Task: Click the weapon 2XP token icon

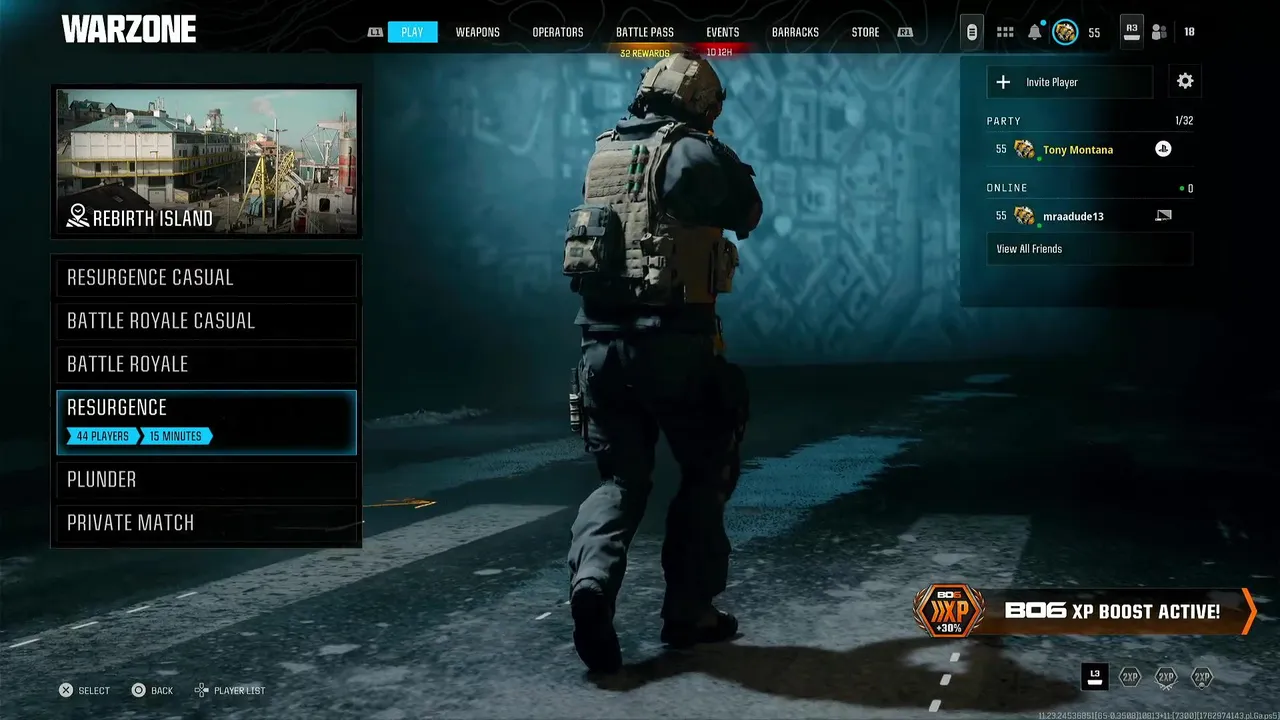Action: pos(1166,677)
